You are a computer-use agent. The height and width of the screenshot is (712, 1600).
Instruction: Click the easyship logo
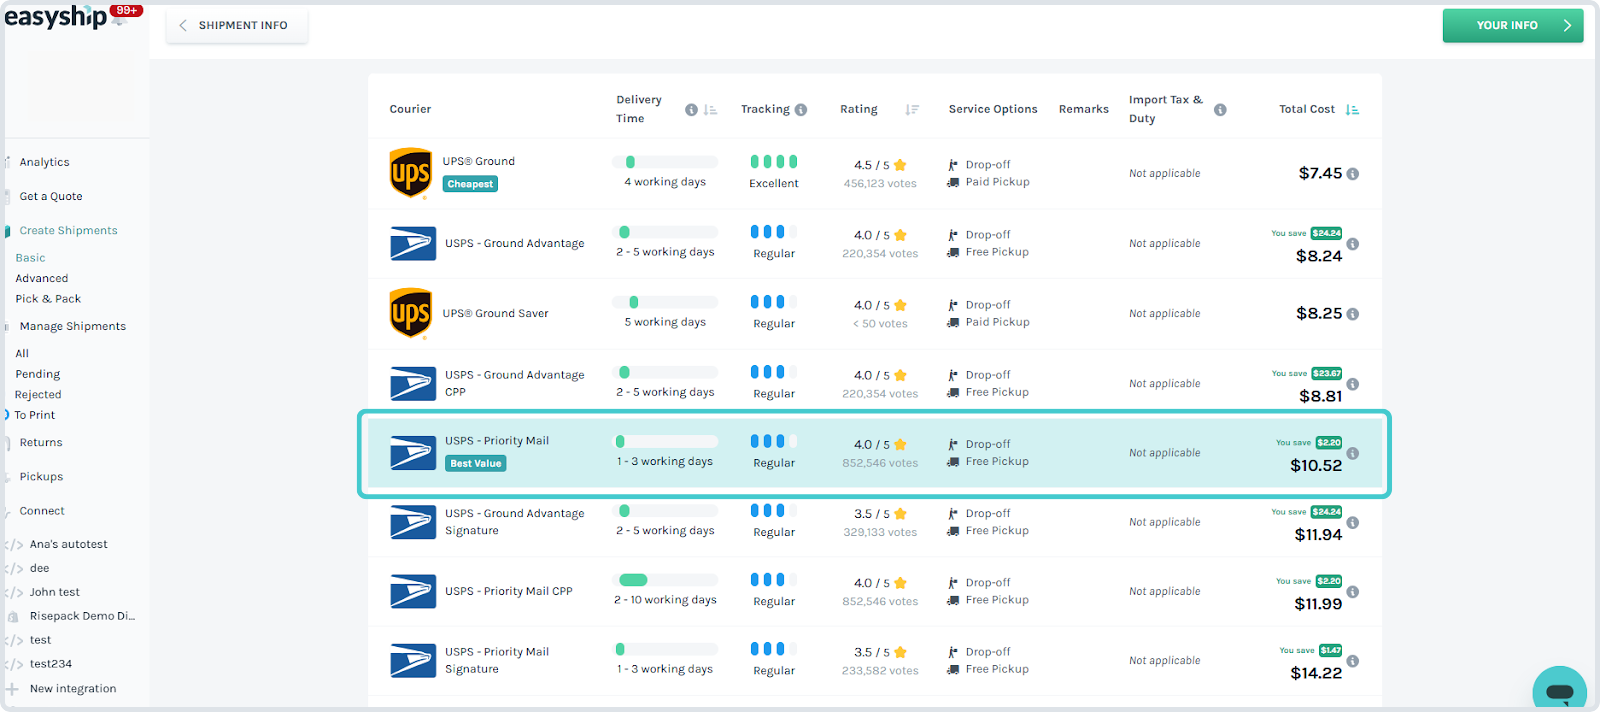coord(56,17)
